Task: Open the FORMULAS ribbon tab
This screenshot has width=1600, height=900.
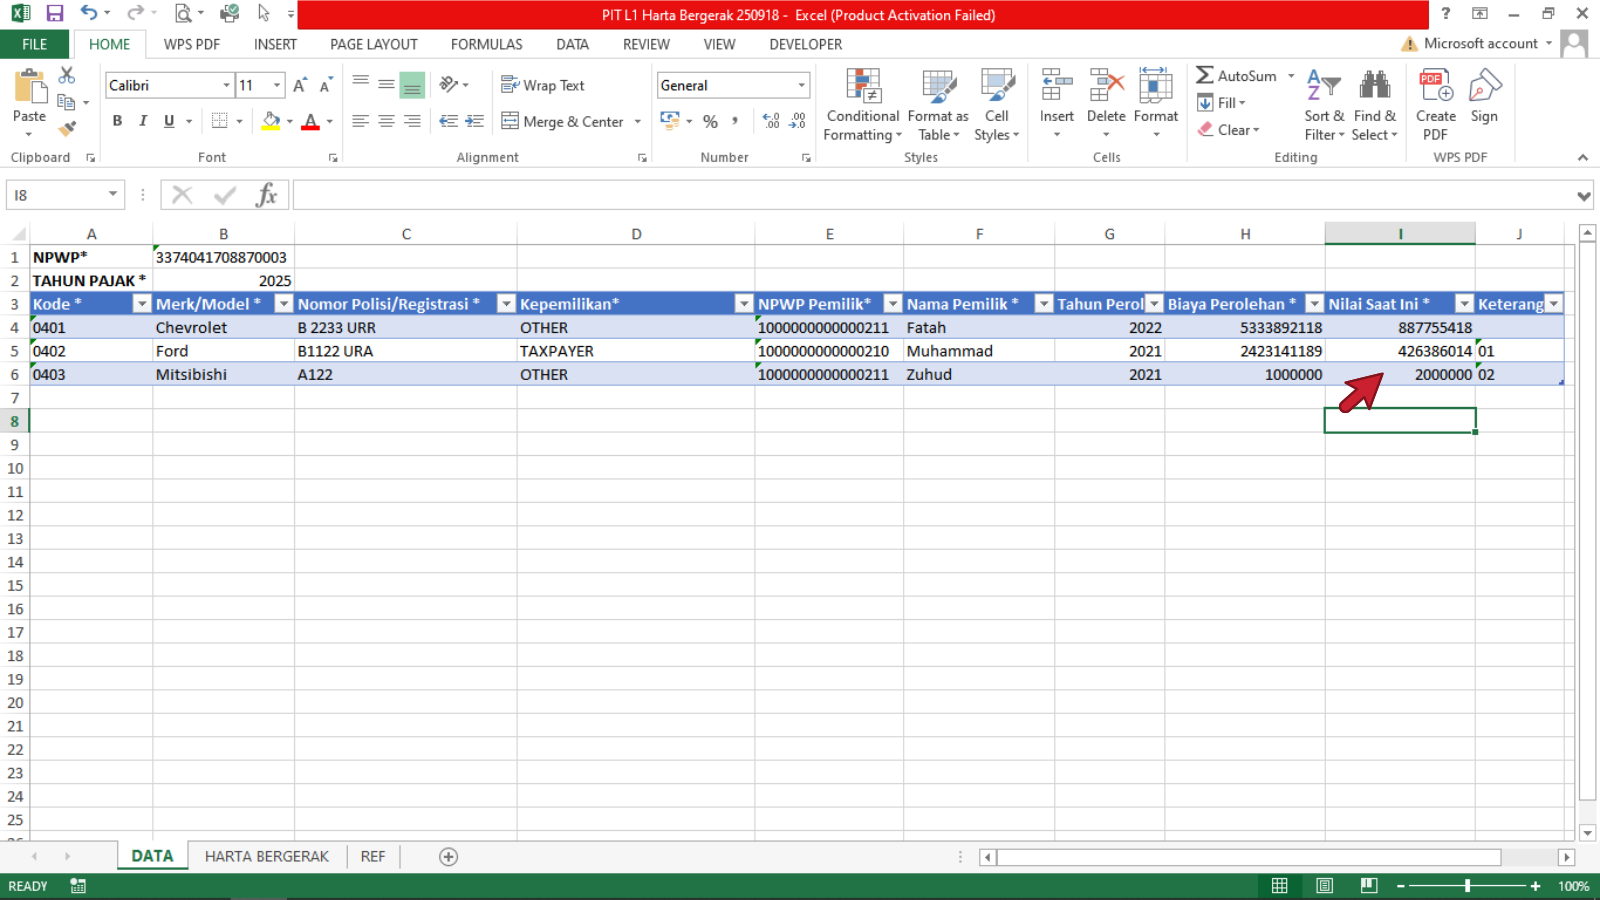Action: point(486,44)
